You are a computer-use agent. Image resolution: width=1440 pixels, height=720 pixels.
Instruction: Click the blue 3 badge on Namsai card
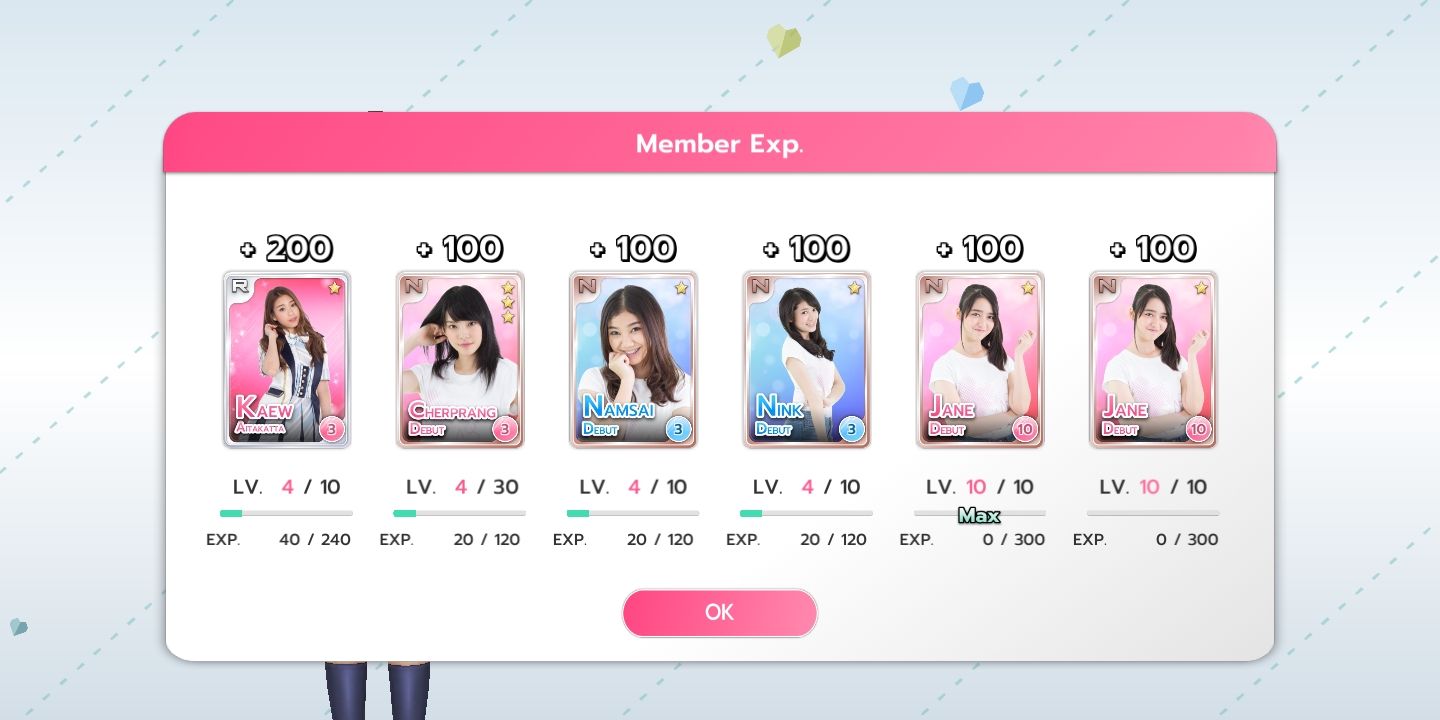[x=679, y=430]
